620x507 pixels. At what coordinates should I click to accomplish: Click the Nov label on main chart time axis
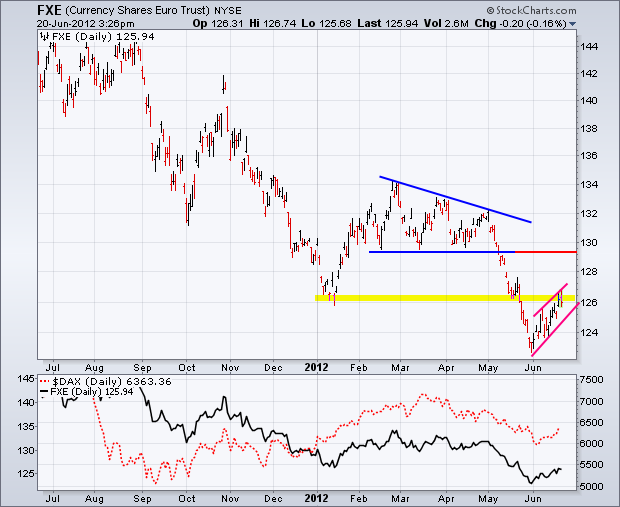click(230, 367)
